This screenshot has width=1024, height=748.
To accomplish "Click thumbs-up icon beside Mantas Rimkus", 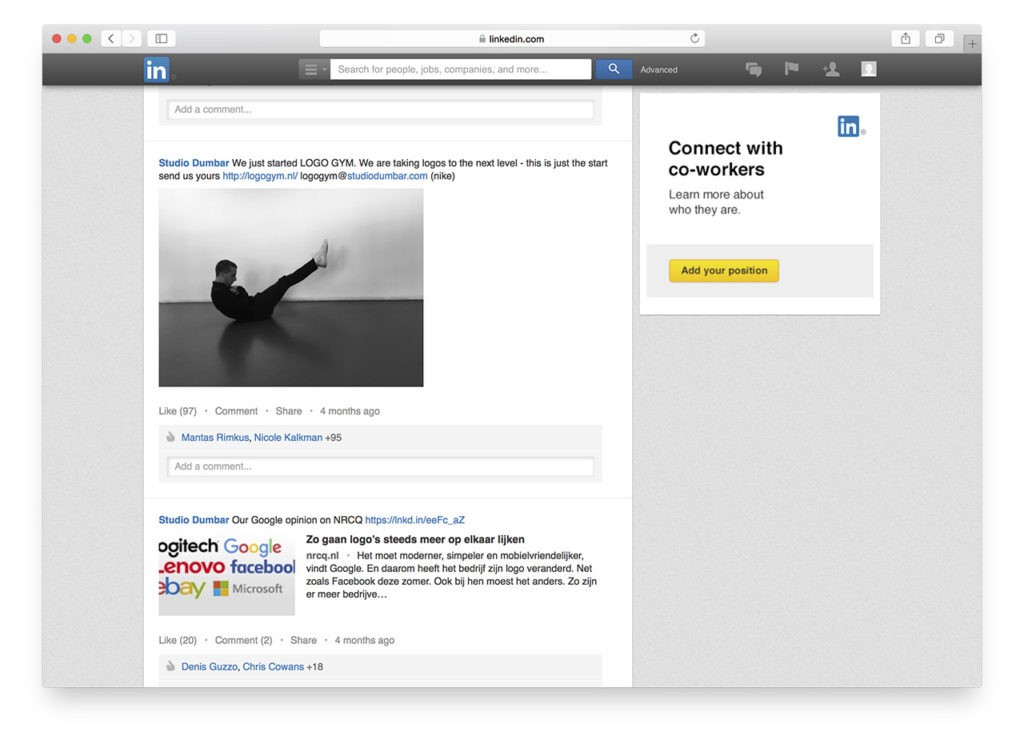I will [x=170, y=437].
